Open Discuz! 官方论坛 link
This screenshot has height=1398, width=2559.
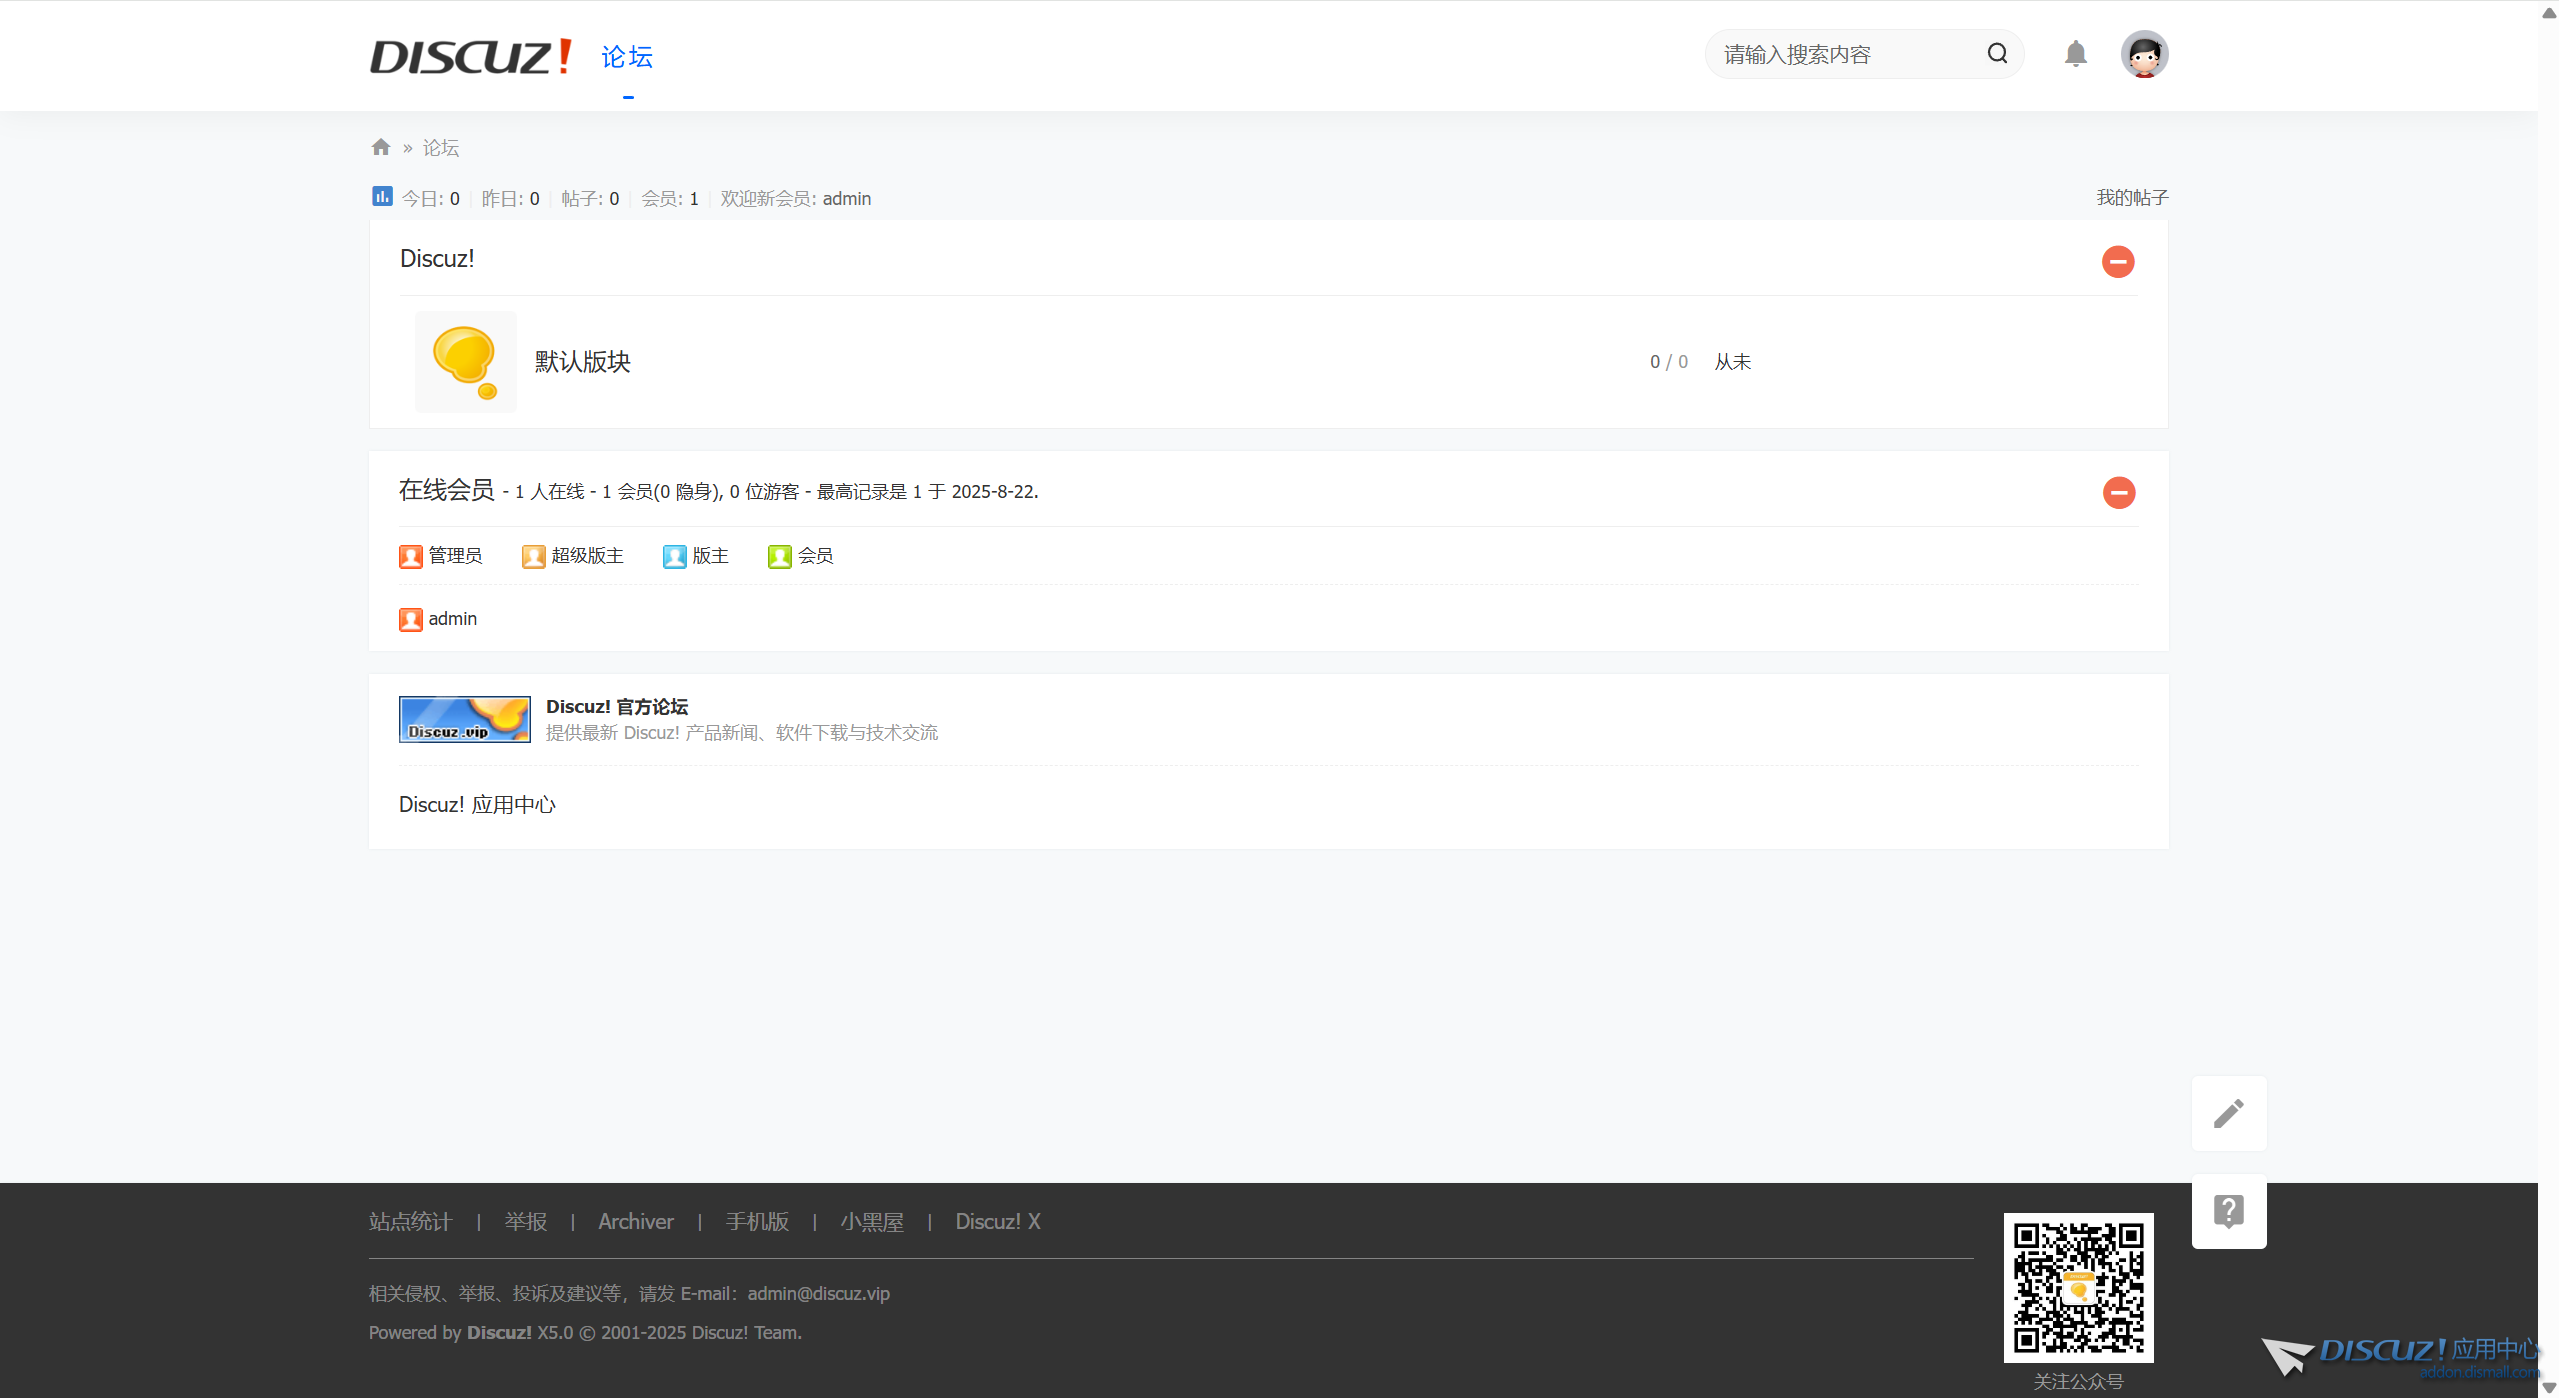(x=617, y=707)
